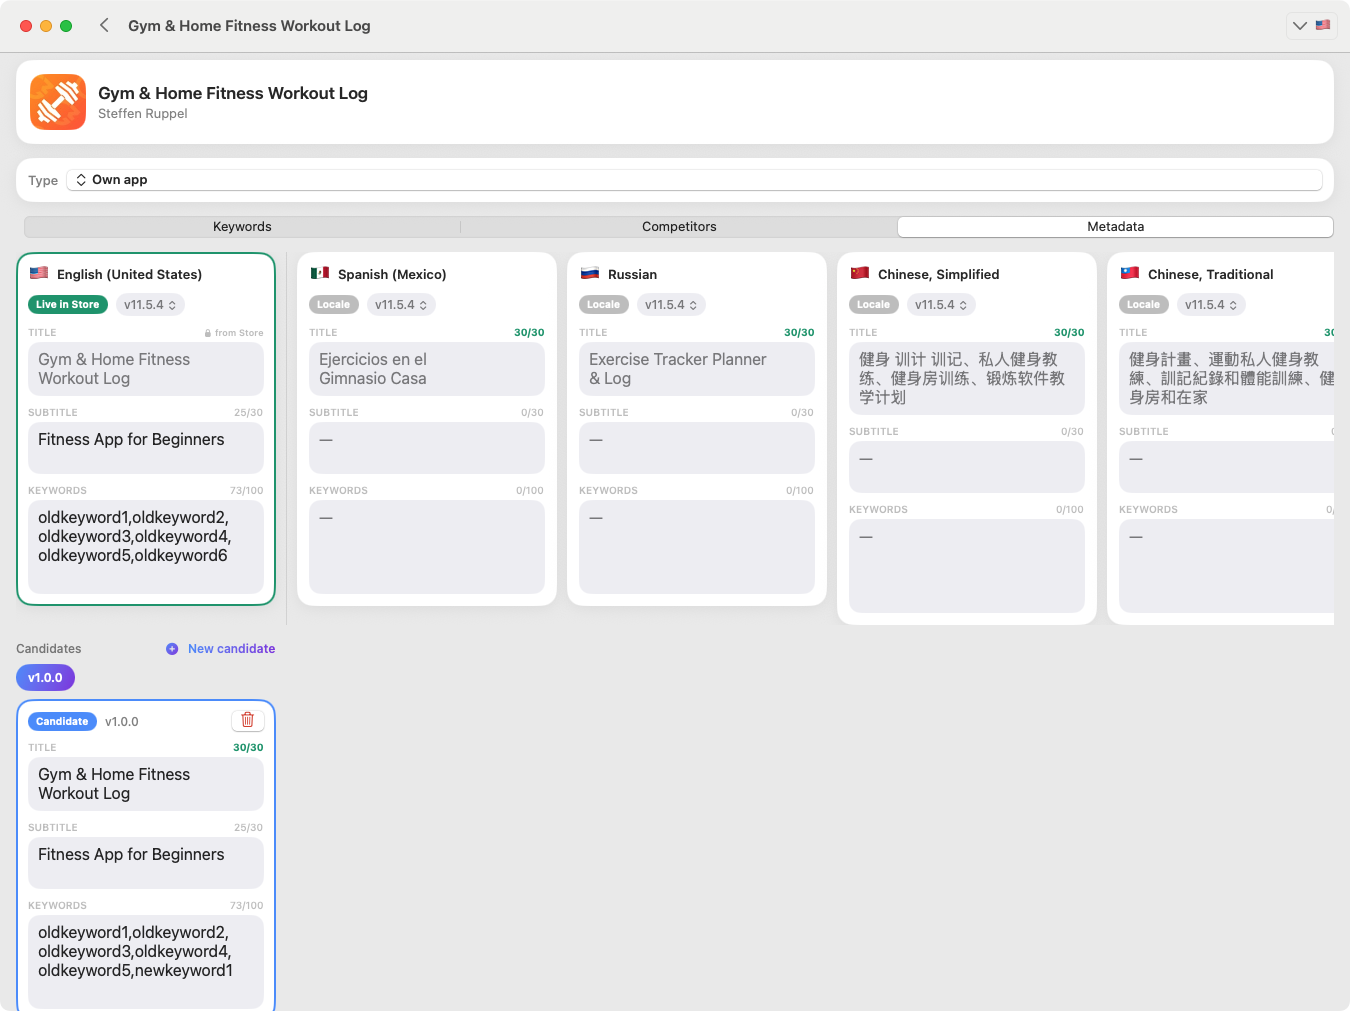Delete the v1.0.0 candidate with trash icon
The width and height of the screenshot is (1350, 1011).
247,720
